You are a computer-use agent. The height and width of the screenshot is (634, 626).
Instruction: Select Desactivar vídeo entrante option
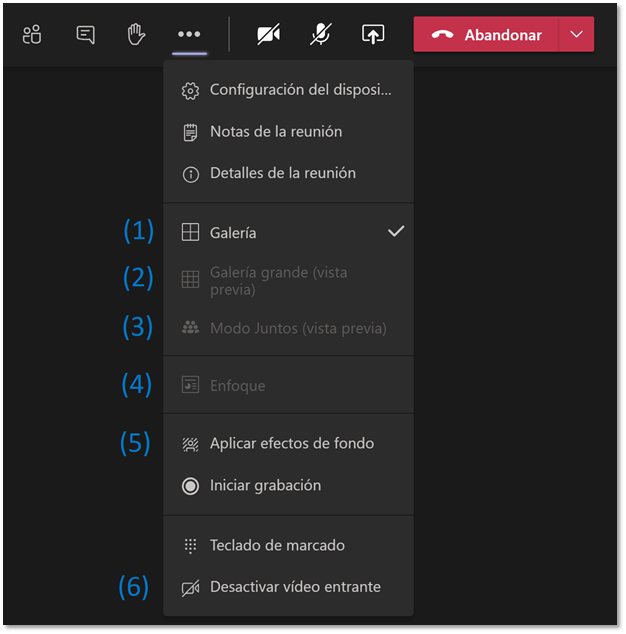tap(288, 588)
